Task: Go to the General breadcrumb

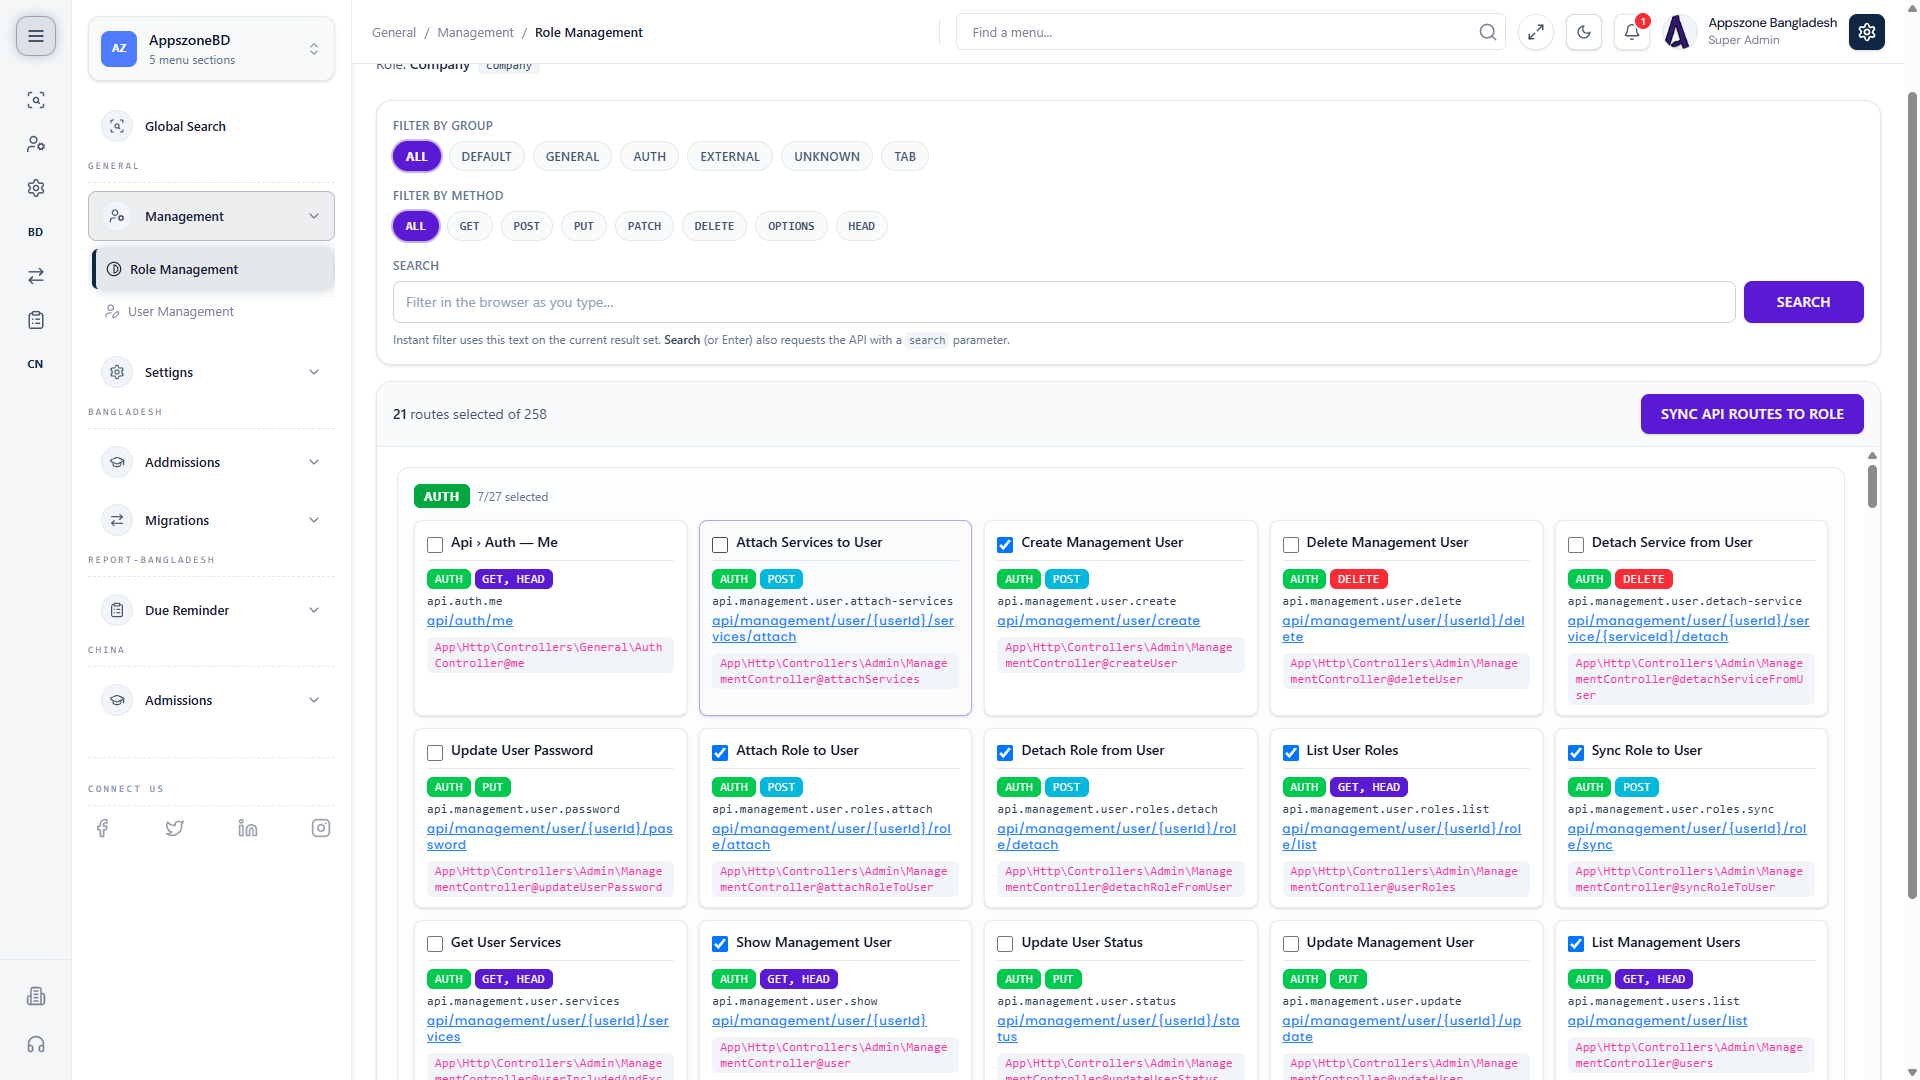Action: pos(394,32)
